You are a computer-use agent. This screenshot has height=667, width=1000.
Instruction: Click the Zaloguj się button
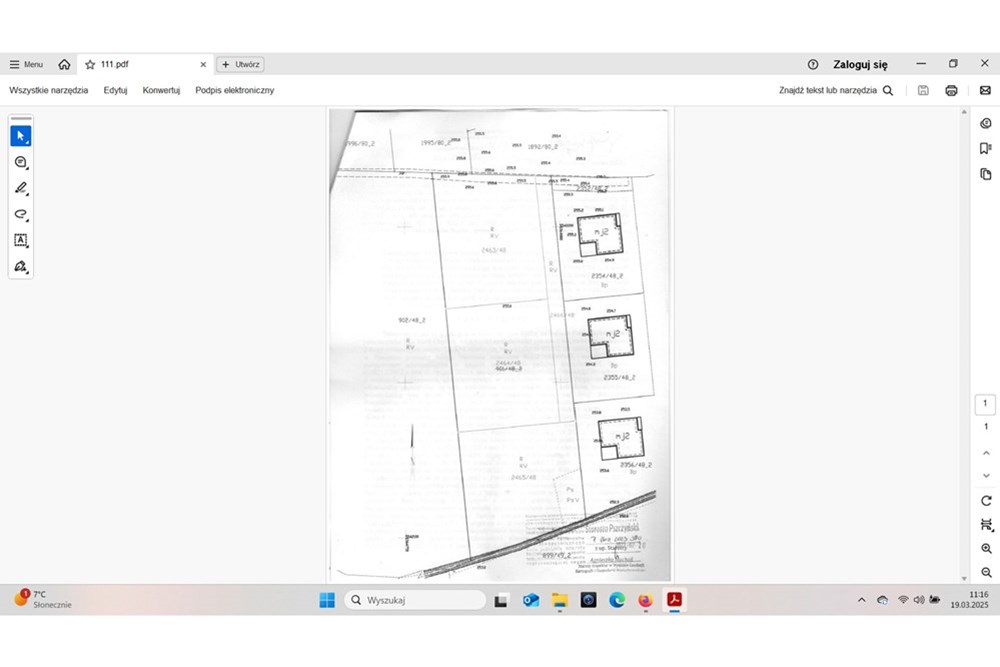(x=860, y=64)
